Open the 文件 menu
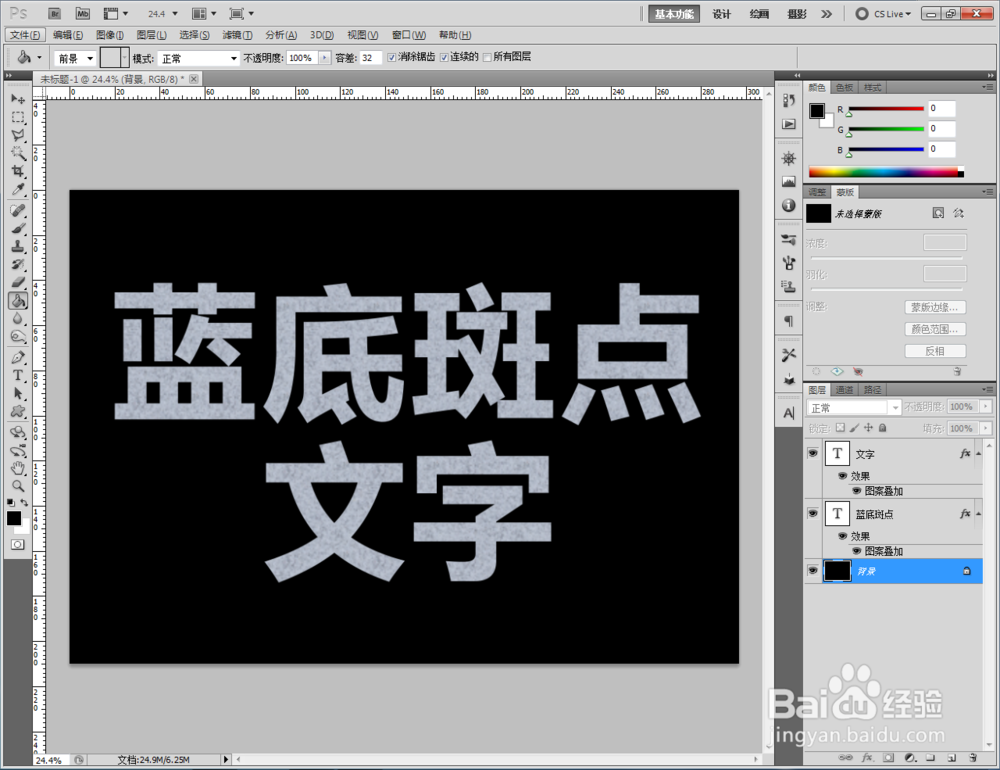Viewport: 1000px width, 770px height. click(x=25, y=35)
